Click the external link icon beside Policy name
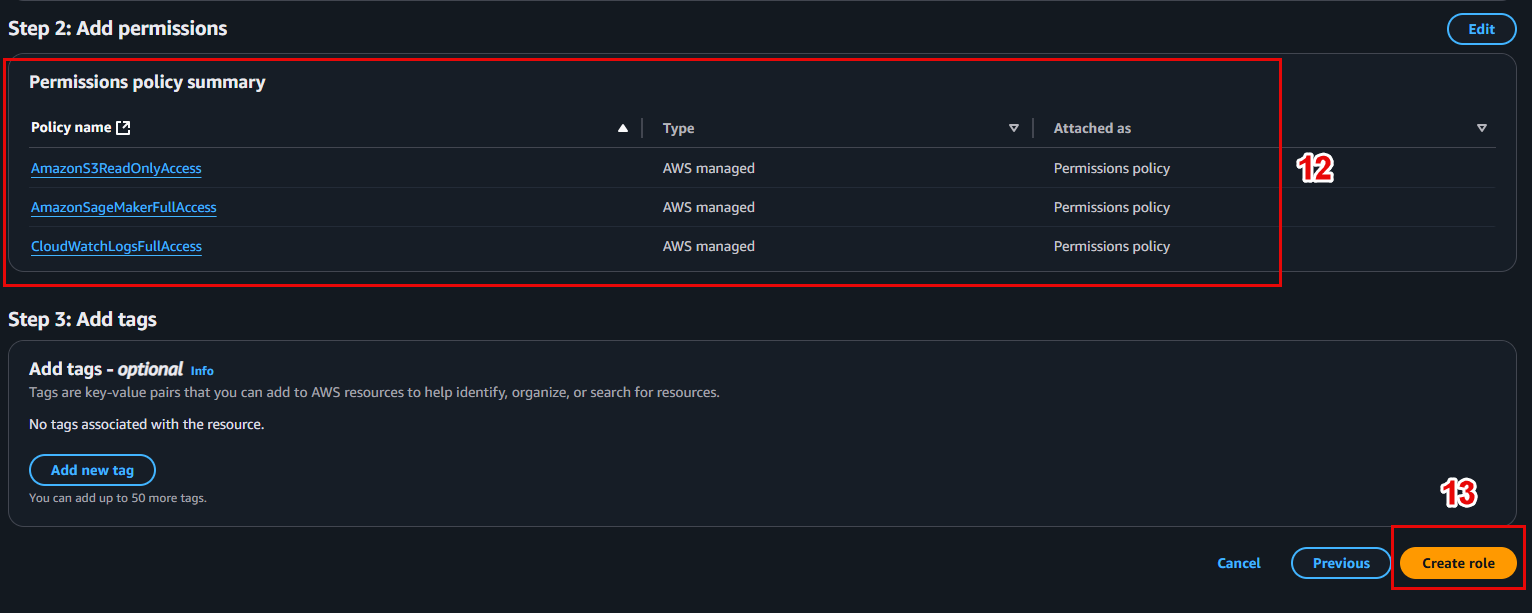The height and width of the screenshot is (613, 1532). pyautogui.click(x=123, y=128)
